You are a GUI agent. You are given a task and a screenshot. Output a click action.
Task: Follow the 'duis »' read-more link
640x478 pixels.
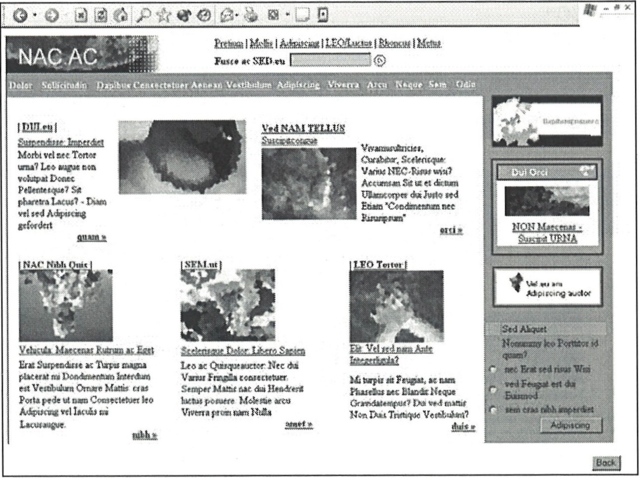tap(463, 427)
